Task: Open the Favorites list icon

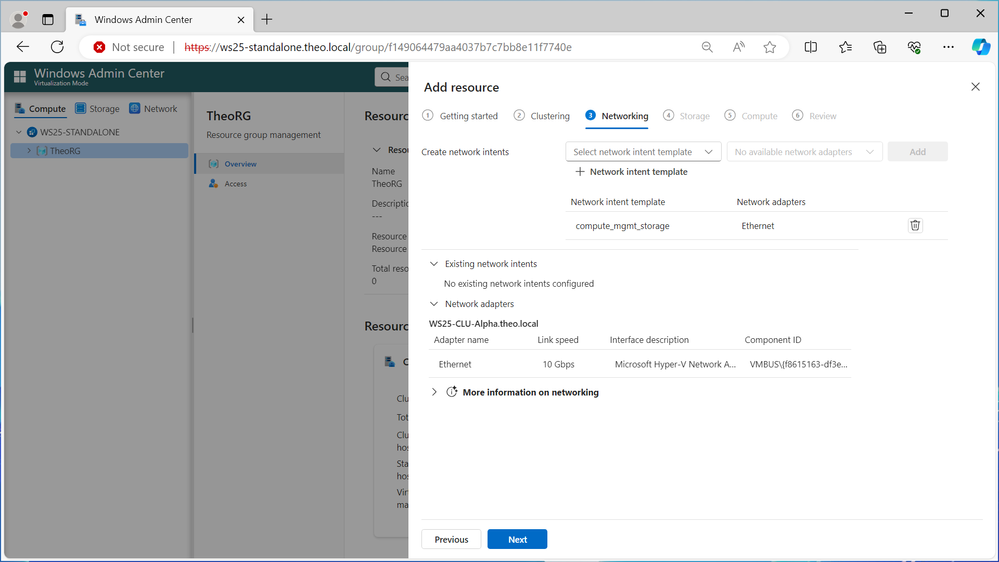Action: (845, 47)
